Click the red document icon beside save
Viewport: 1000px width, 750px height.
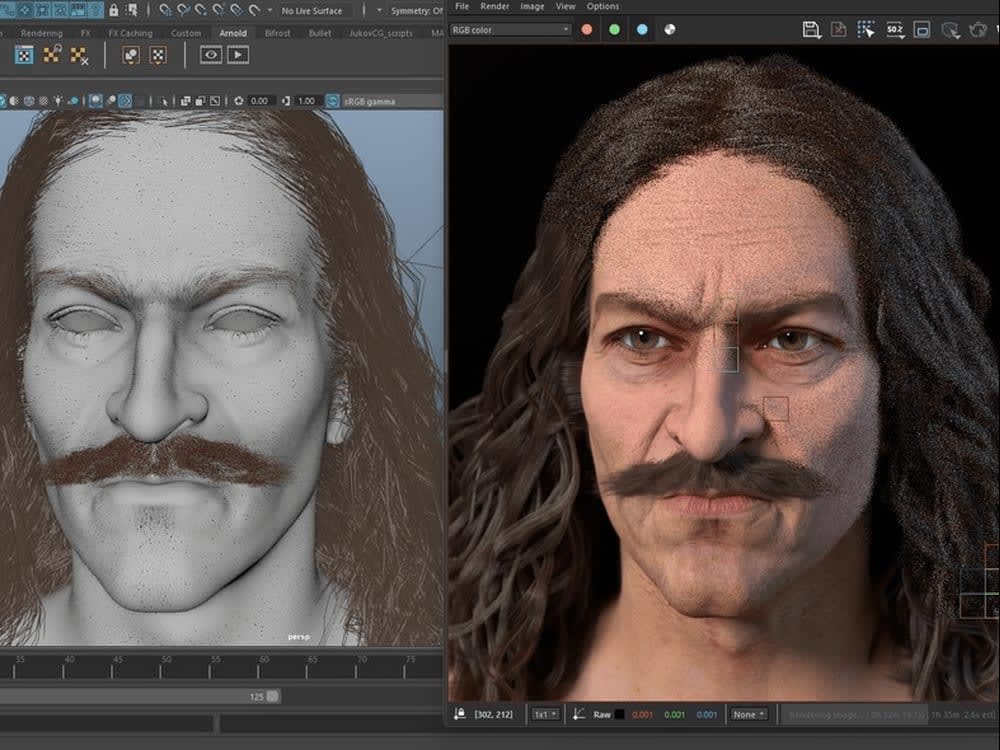click(x=839, y=29)
